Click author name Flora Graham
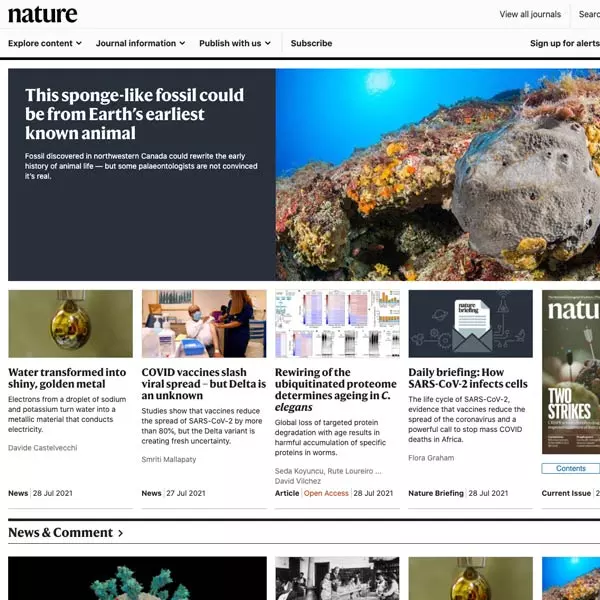600x600 pixels. click(431, 458)
